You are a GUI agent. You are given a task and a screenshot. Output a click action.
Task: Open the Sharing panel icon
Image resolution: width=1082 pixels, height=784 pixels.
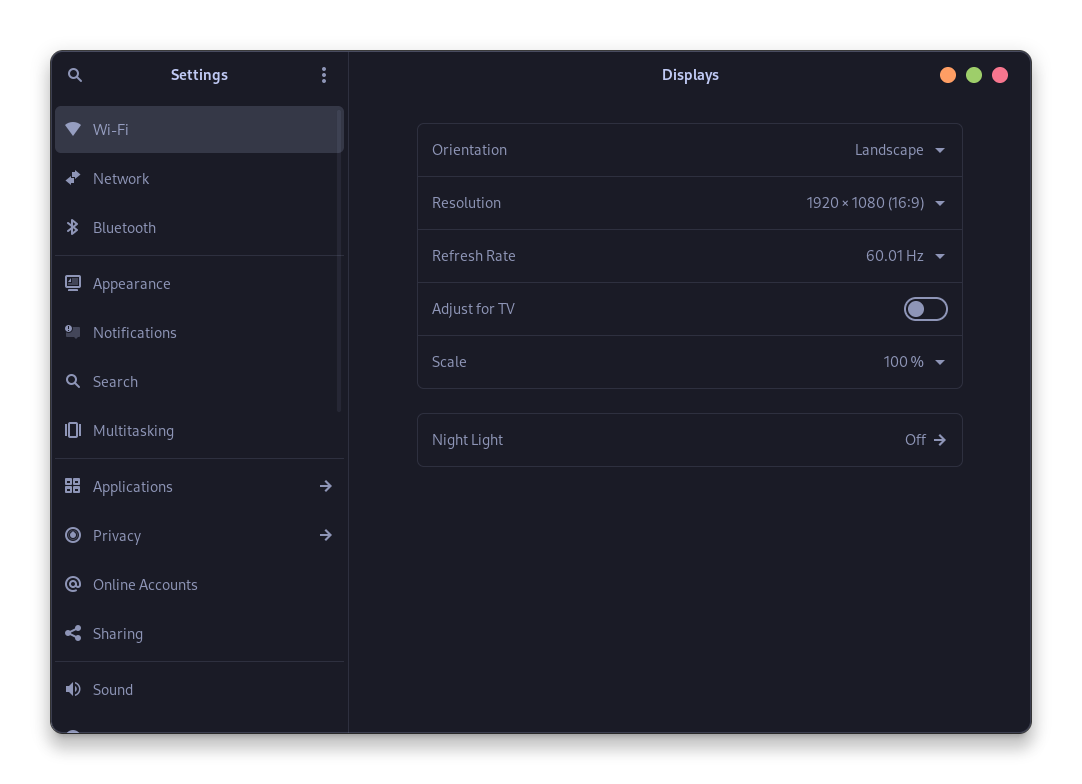73,633
